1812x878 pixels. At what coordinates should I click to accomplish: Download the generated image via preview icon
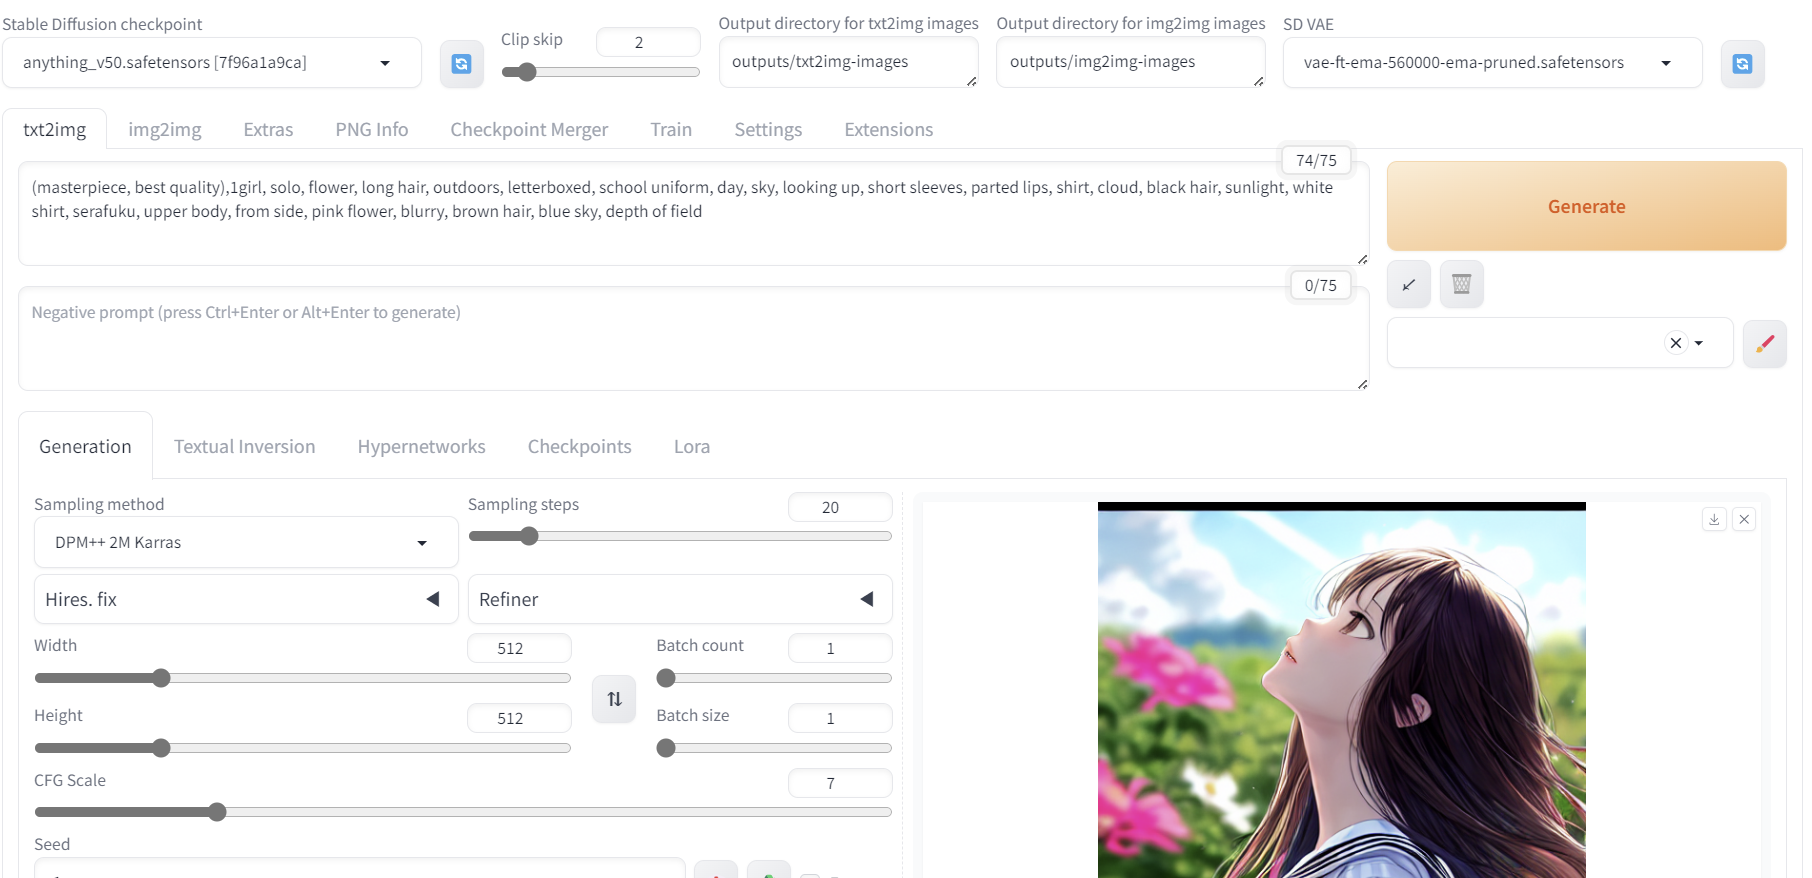1714,519
